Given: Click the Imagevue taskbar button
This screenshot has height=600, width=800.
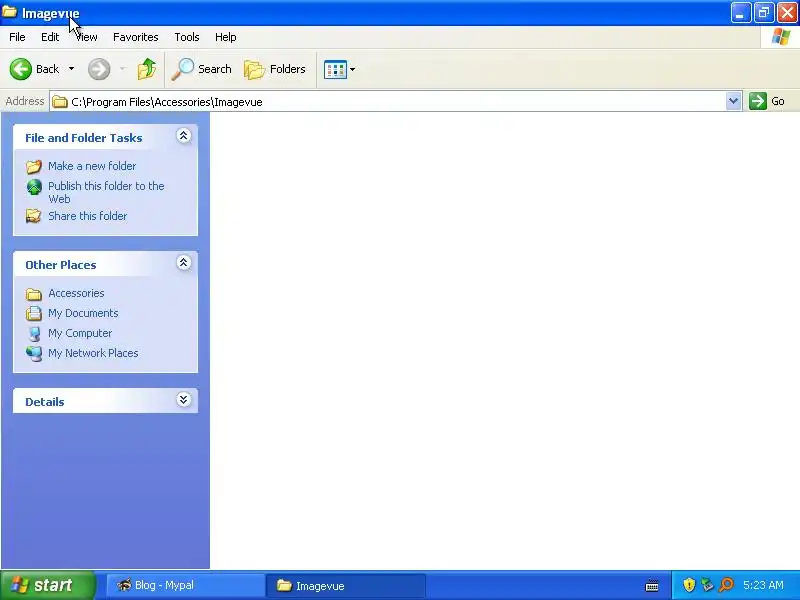Looking at the screenshot, I should (345, 586).
